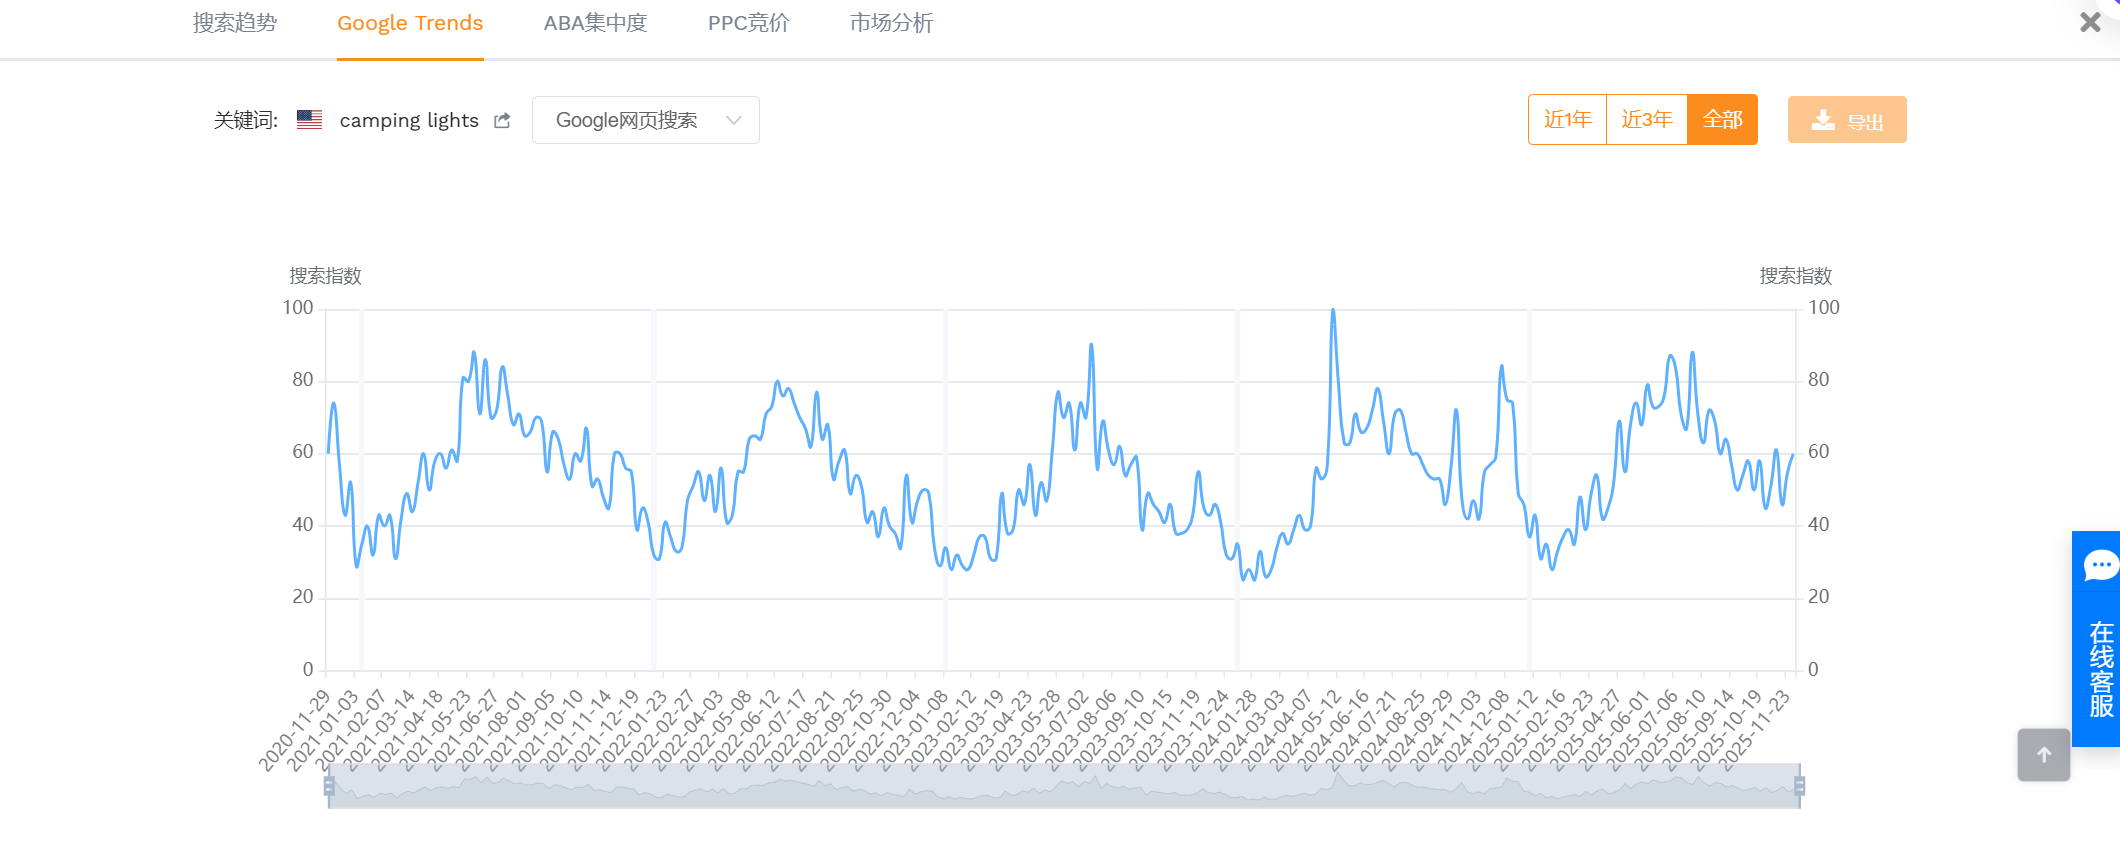This screenshot has width=2120, height=864.
Task: Close the panel with the X icon
Action: [x=2090, y=22]
